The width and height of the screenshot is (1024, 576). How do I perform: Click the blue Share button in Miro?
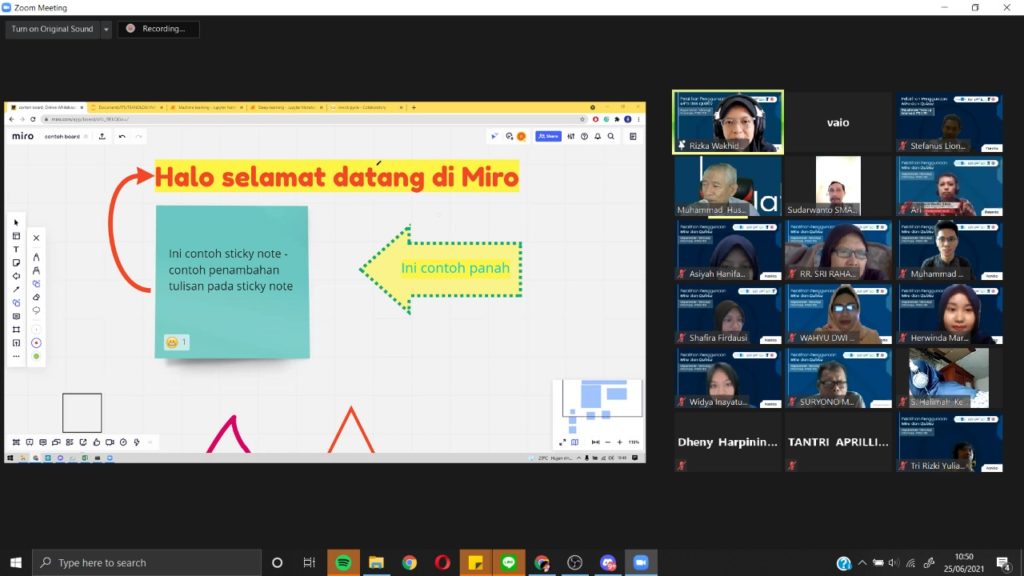coord(547,134)
